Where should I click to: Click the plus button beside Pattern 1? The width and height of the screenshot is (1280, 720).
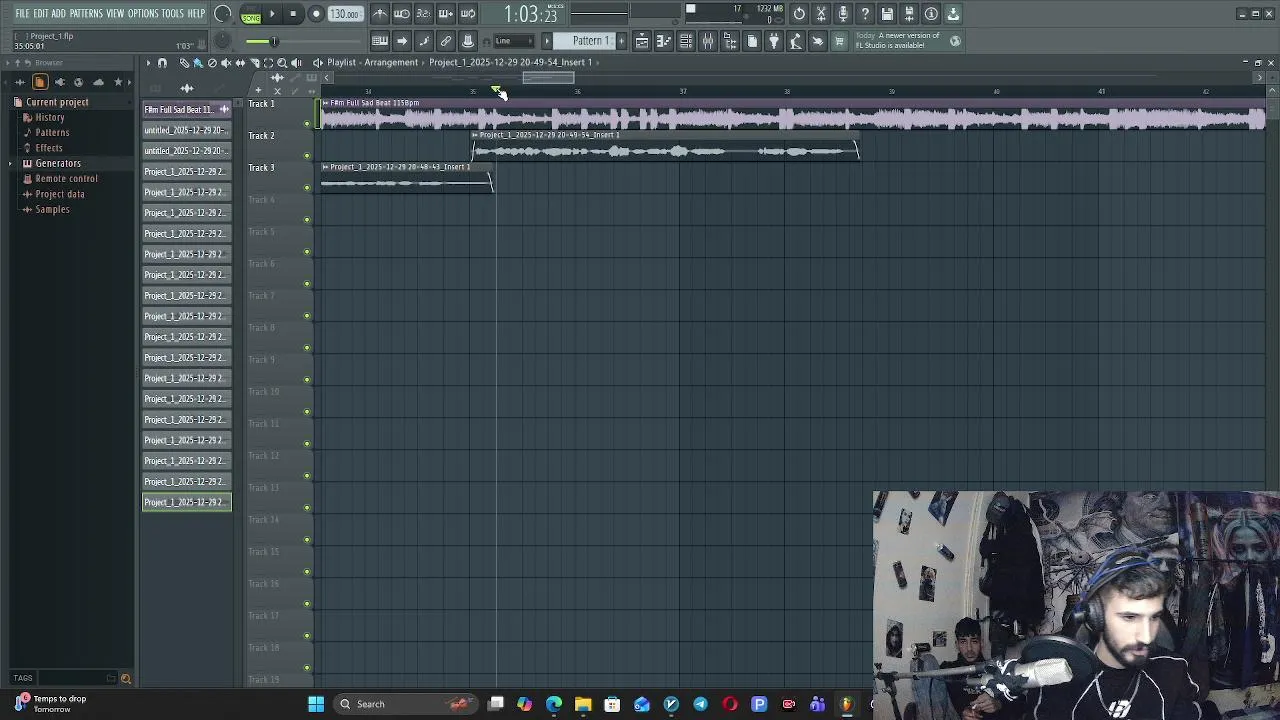tap(621, 41)
